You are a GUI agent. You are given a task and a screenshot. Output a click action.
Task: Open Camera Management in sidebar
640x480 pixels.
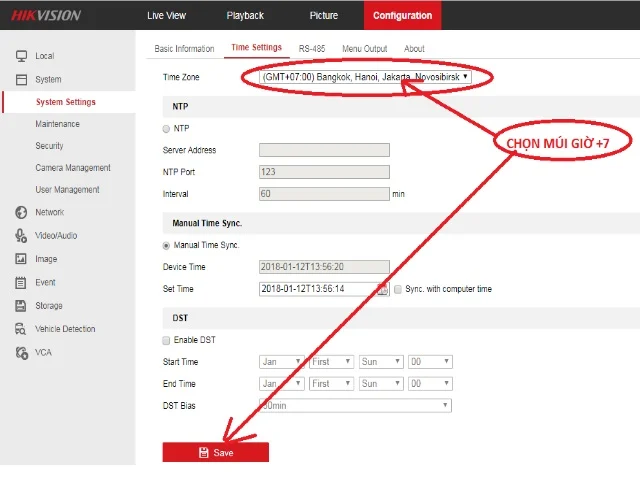click(73, 168)
